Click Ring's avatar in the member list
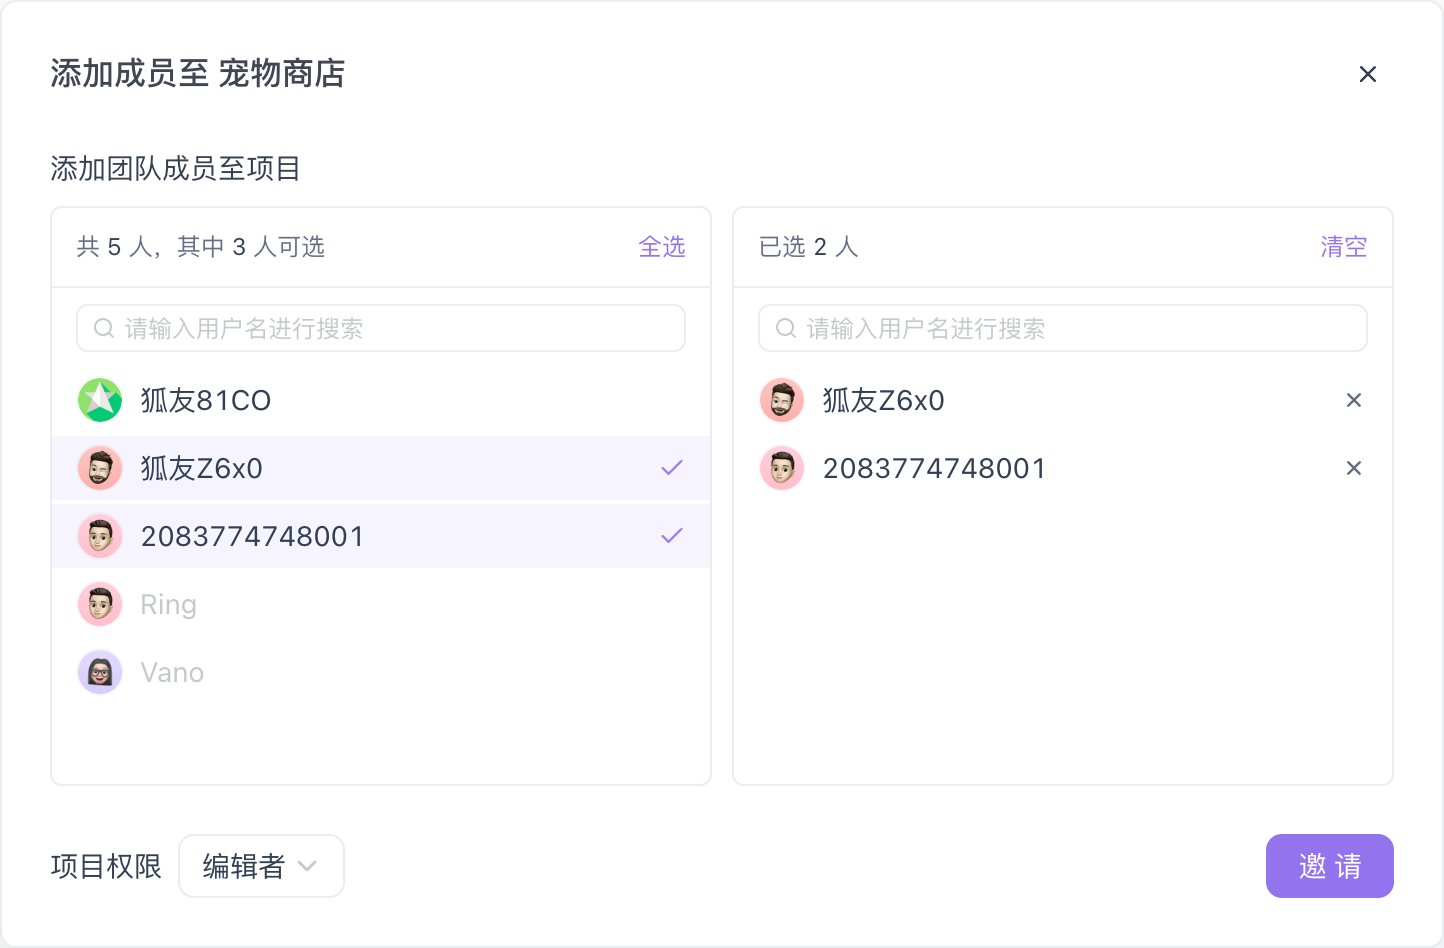Screen dimensions: 1444x948 point(100,604)
